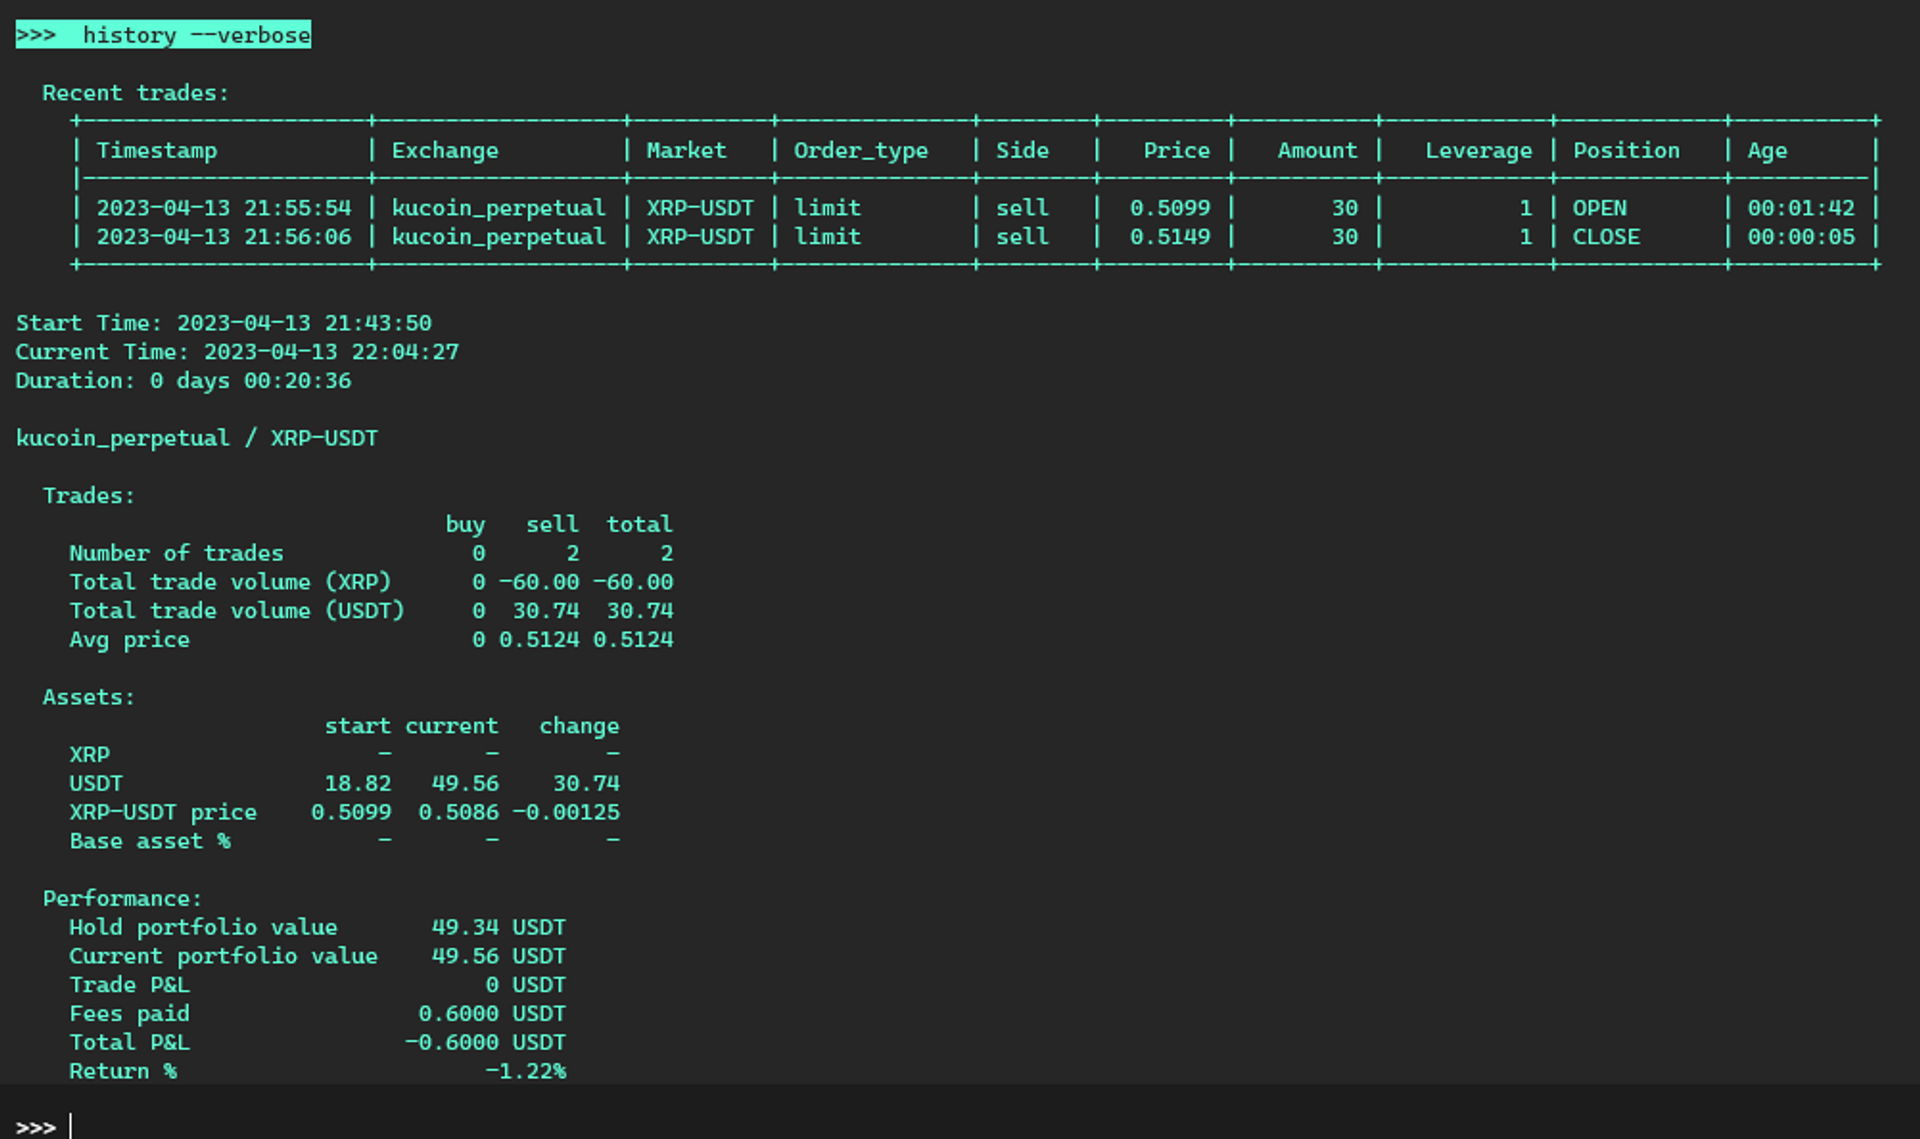Click the Exchange column header

click(x=444, y=150)
